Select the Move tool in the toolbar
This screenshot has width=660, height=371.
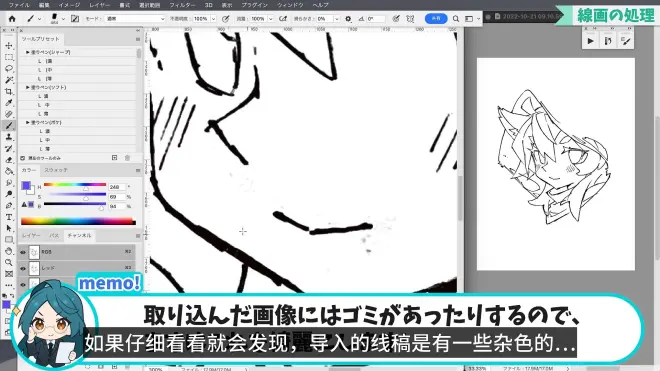point(9,45)
